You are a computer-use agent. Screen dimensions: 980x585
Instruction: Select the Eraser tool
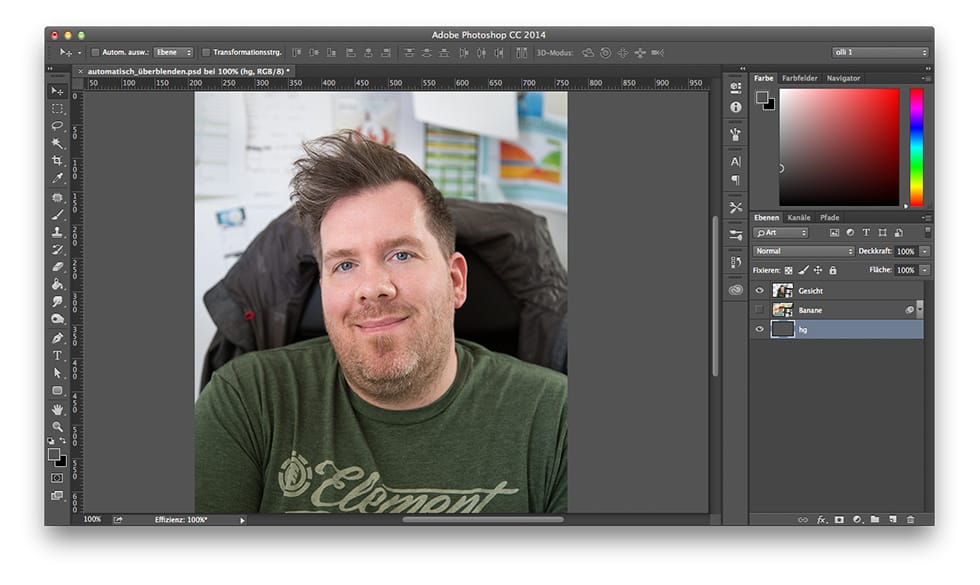coord(57,267)
